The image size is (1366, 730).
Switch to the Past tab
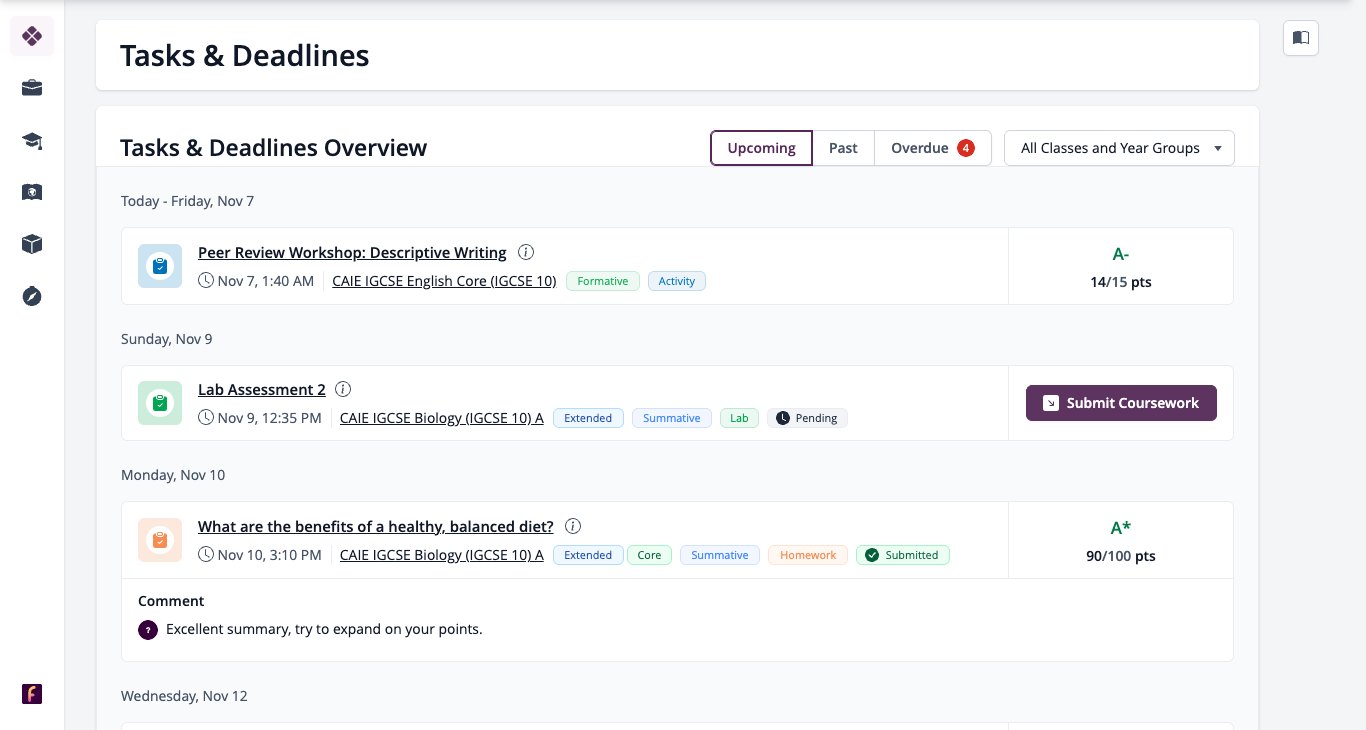(x=843, y=148)
